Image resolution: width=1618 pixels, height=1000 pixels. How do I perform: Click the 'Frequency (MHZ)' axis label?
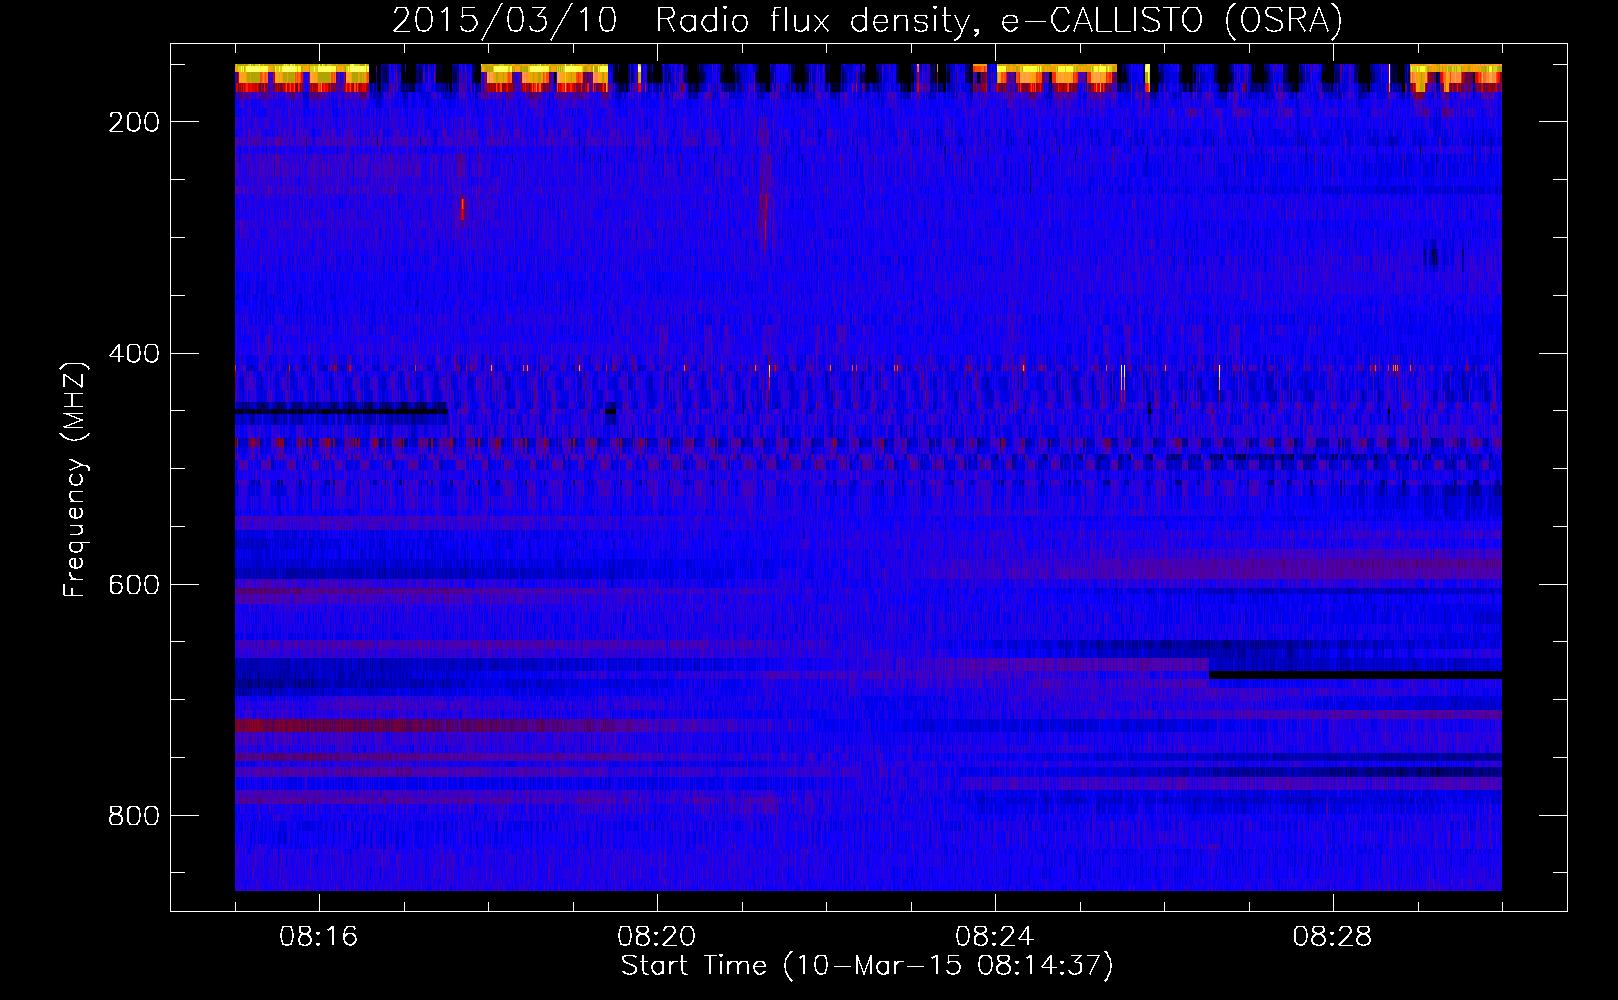75,479
